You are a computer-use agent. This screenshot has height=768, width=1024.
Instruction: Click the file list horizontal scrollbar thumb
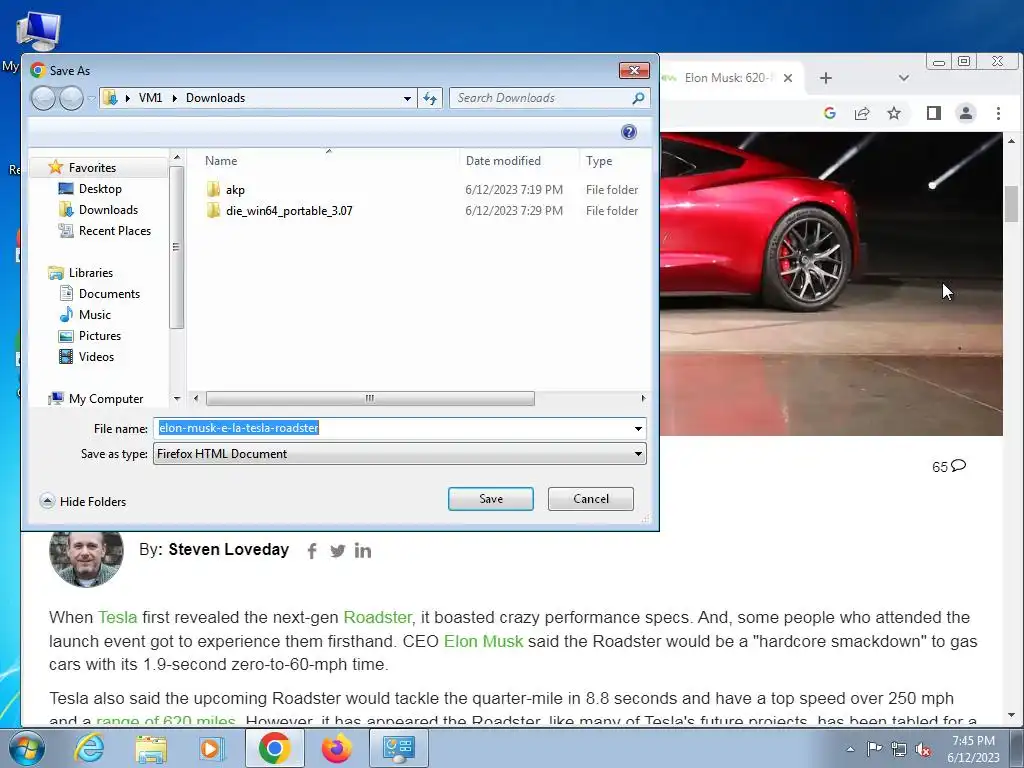point(370,398)
